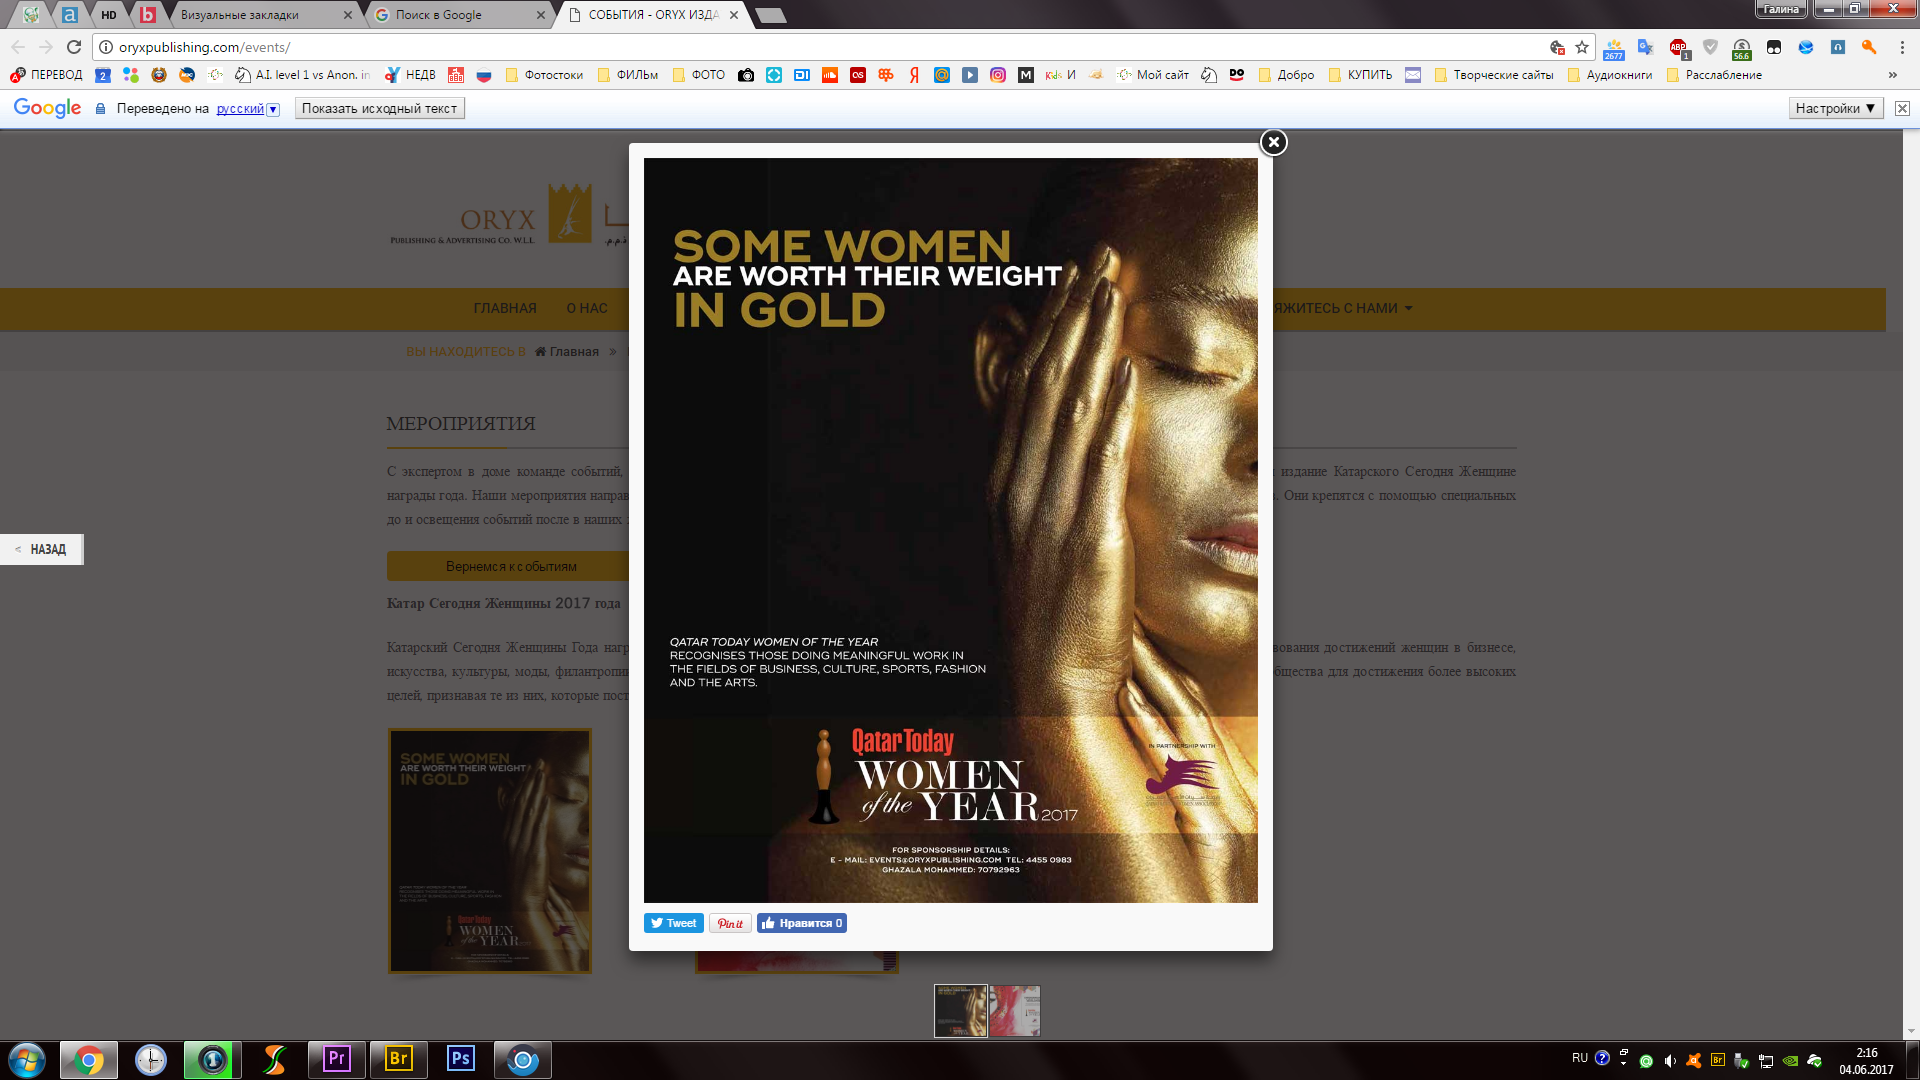This screenshot has width=1920, height=1080.
Task: Open Adobe Premiere Pro from taskbar
Action: (x=337, y=1059)
